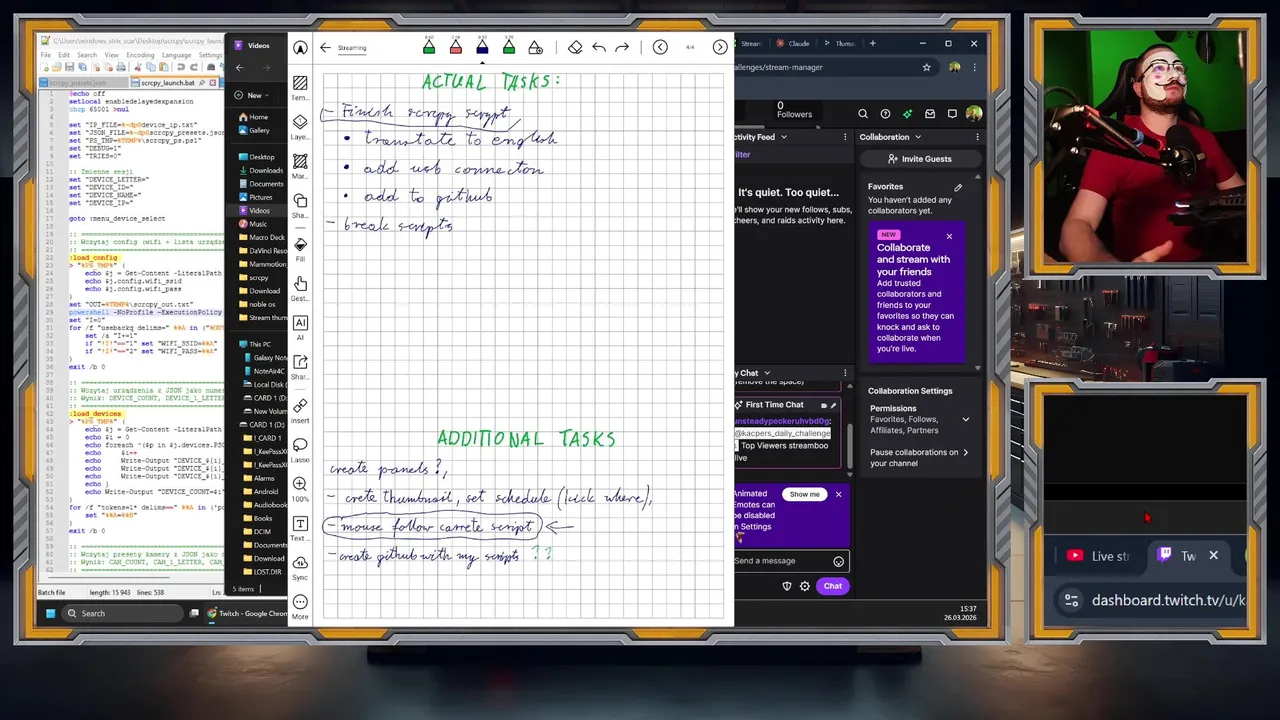The image size is (1280, 720).
Task: Open Twitch help icon
Action: click(885, 114)
